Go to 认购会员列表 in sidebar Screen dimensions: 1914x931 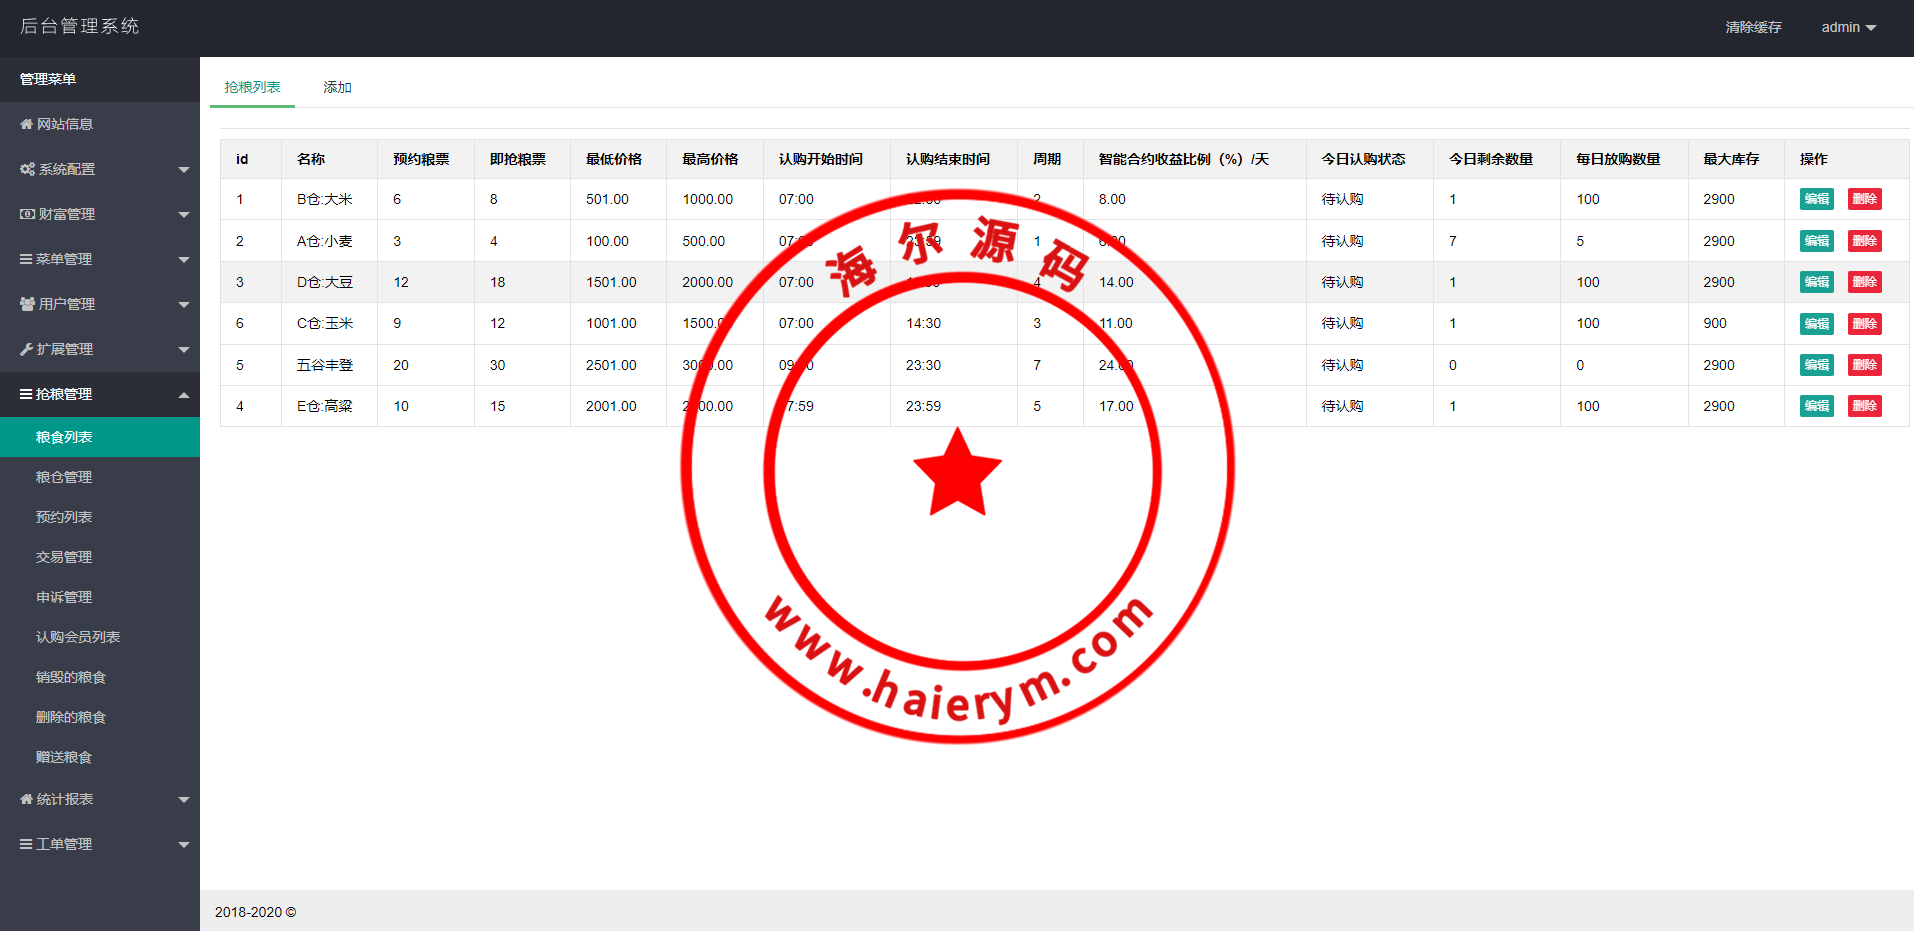click(78, 637)
